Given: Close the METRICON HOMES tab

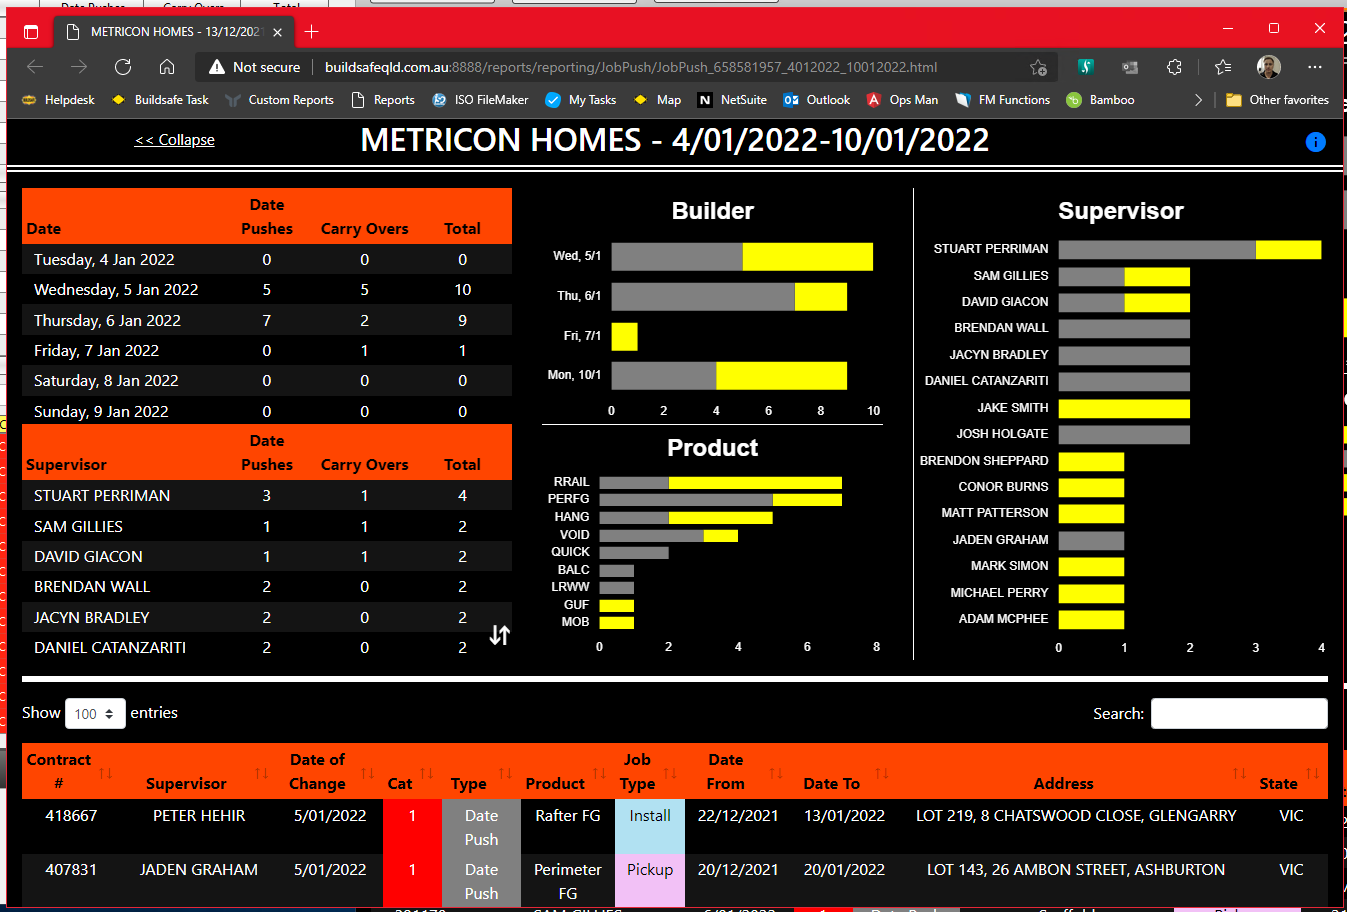Looking at the screenshot, I should 277,32.
